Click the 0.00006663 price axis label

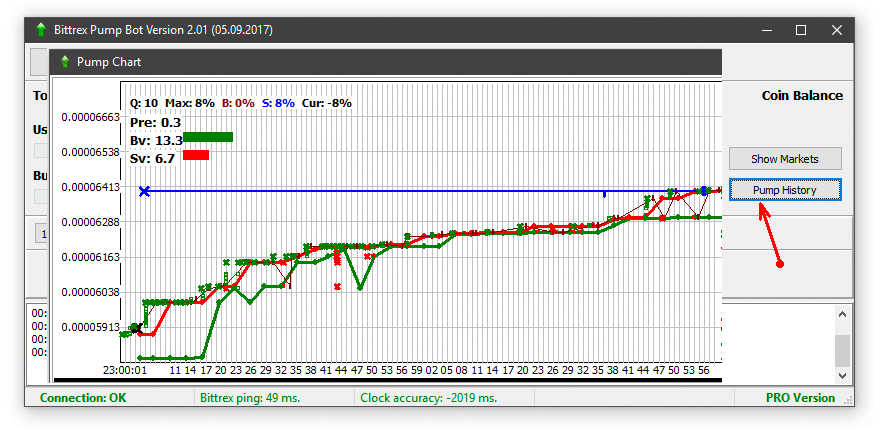[x=90, y=117]
